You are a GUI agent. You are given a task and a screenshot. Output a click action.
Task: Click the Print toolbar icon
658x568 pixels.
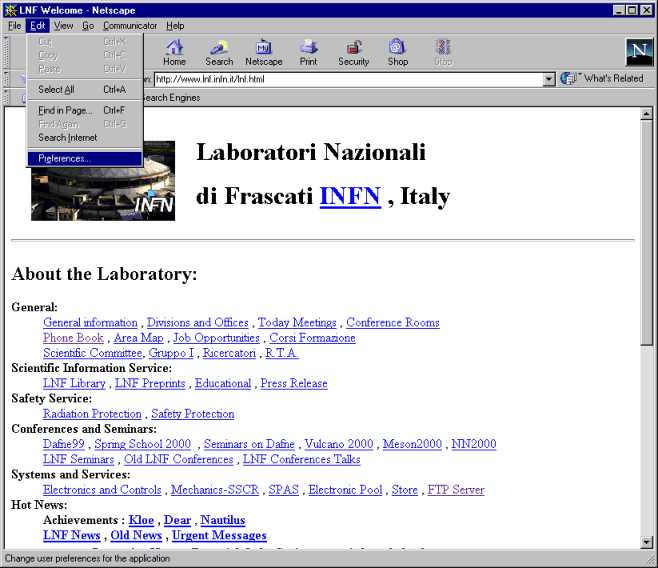point(308,53)
